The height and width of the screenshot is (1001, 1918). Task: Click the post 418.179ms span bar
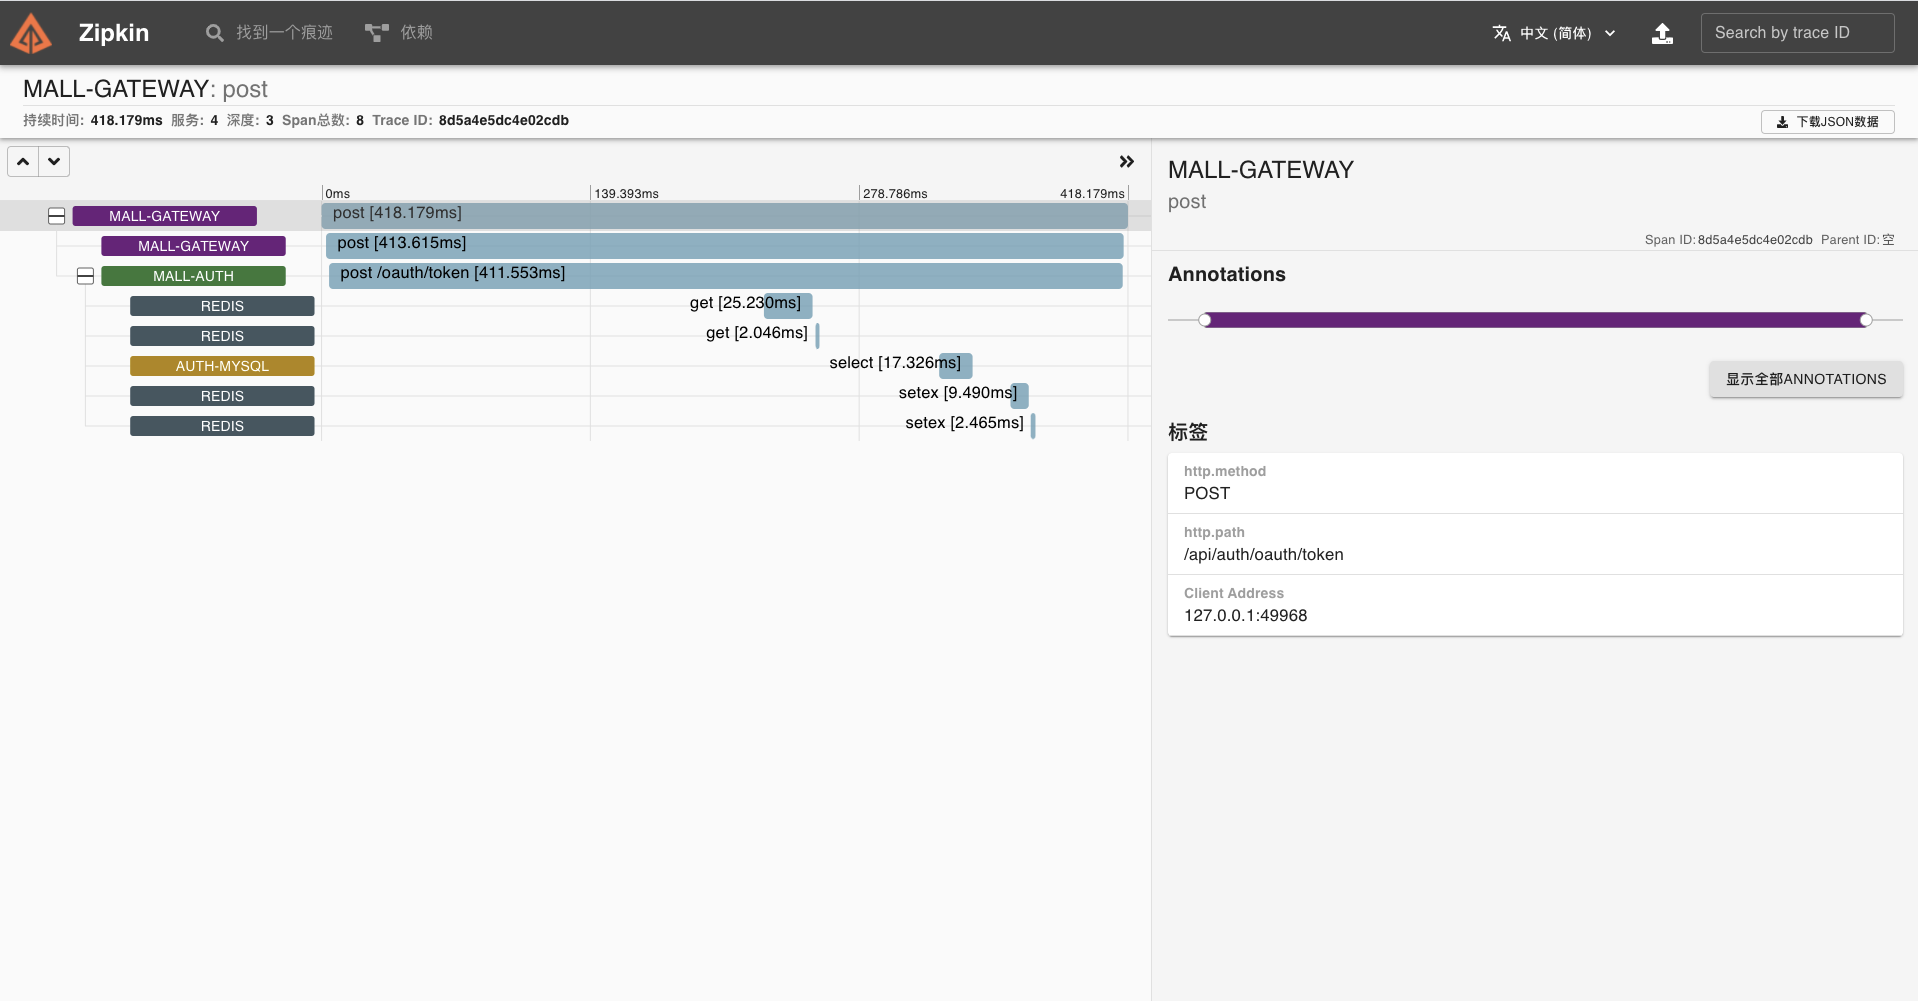[x=725, y=215]
